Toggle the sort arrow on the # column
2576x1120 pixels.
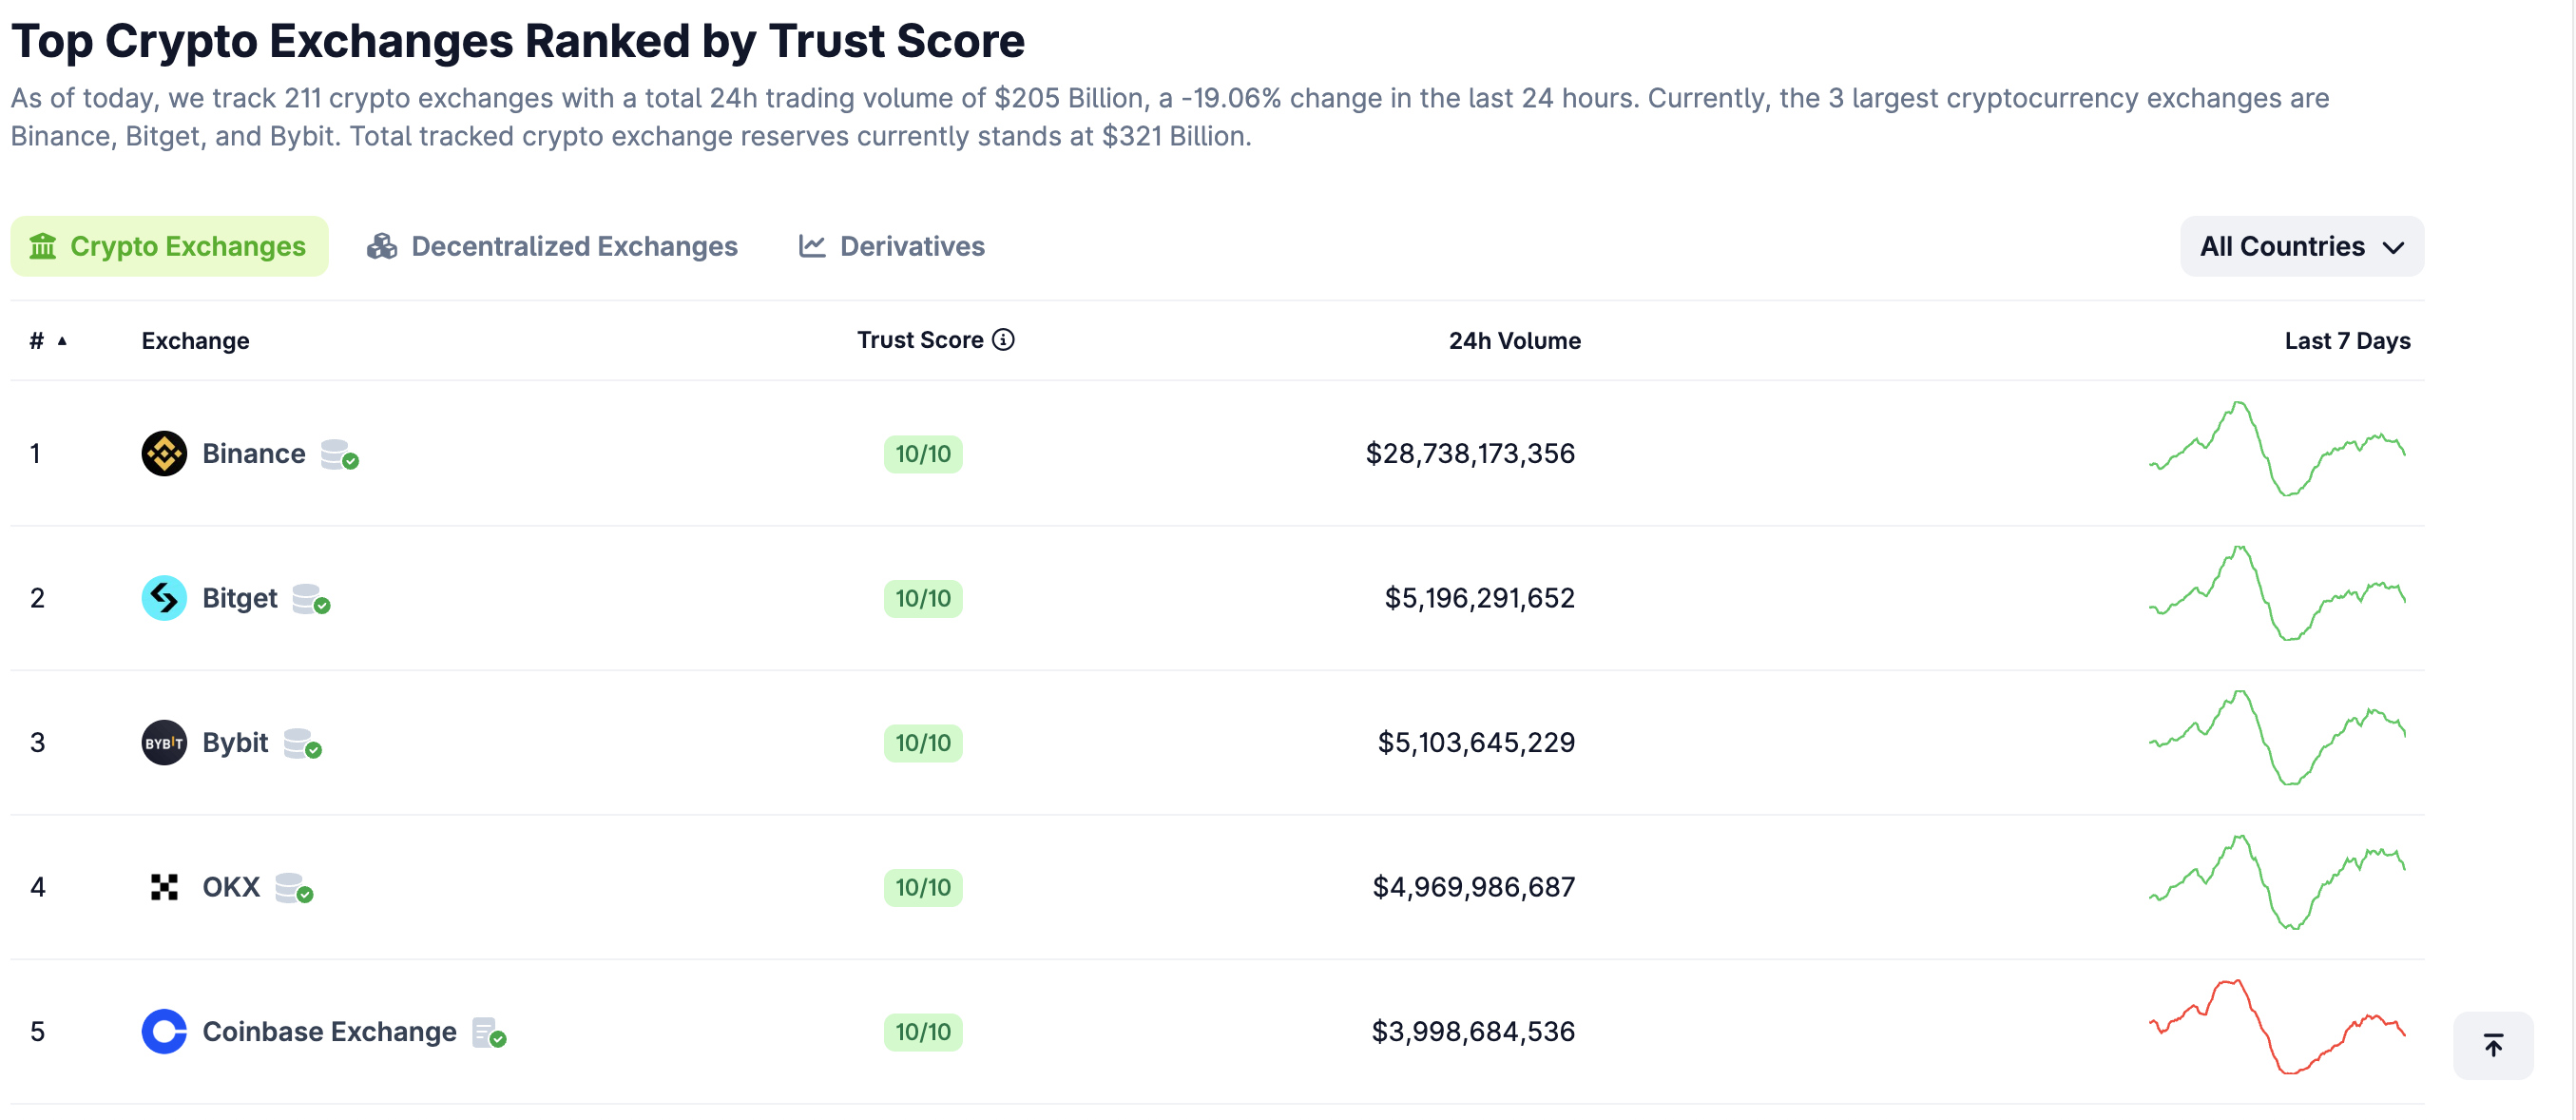pos(63,342)
